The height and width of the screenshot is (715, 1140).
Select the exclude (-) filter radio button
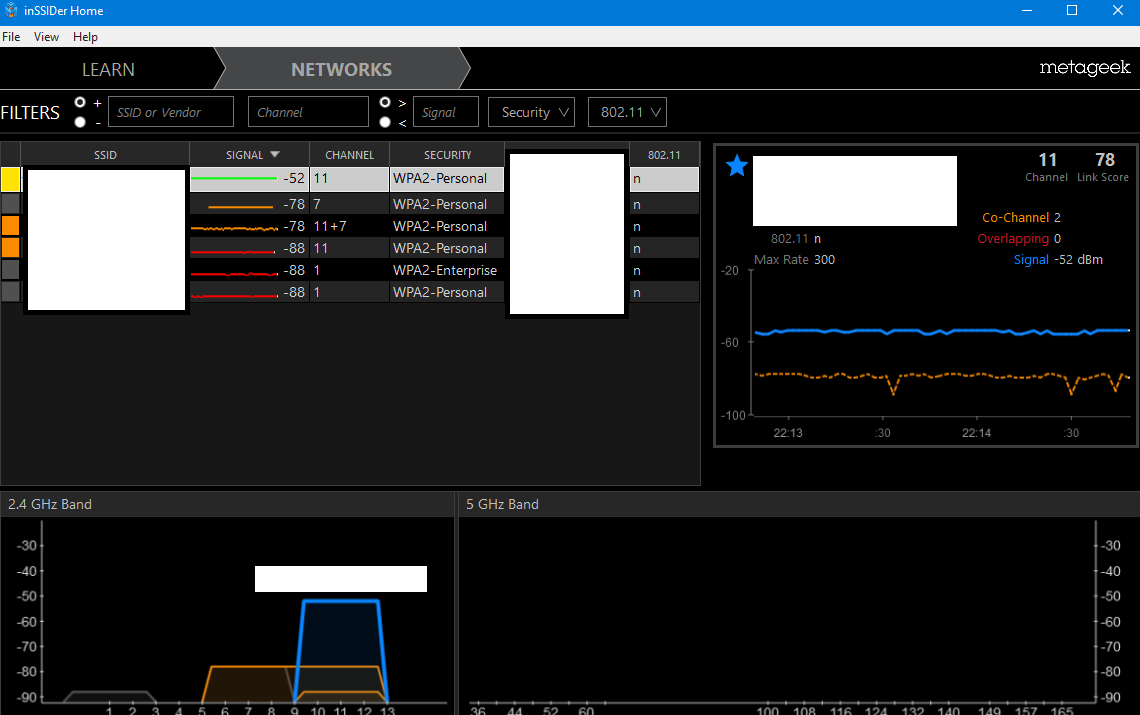80,122
